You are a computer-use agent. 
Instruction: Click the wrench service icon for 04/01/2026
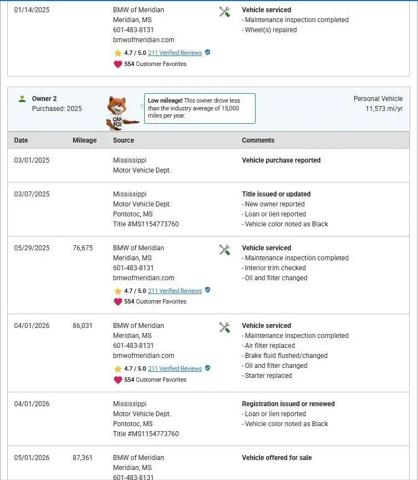tap(225, 327)
